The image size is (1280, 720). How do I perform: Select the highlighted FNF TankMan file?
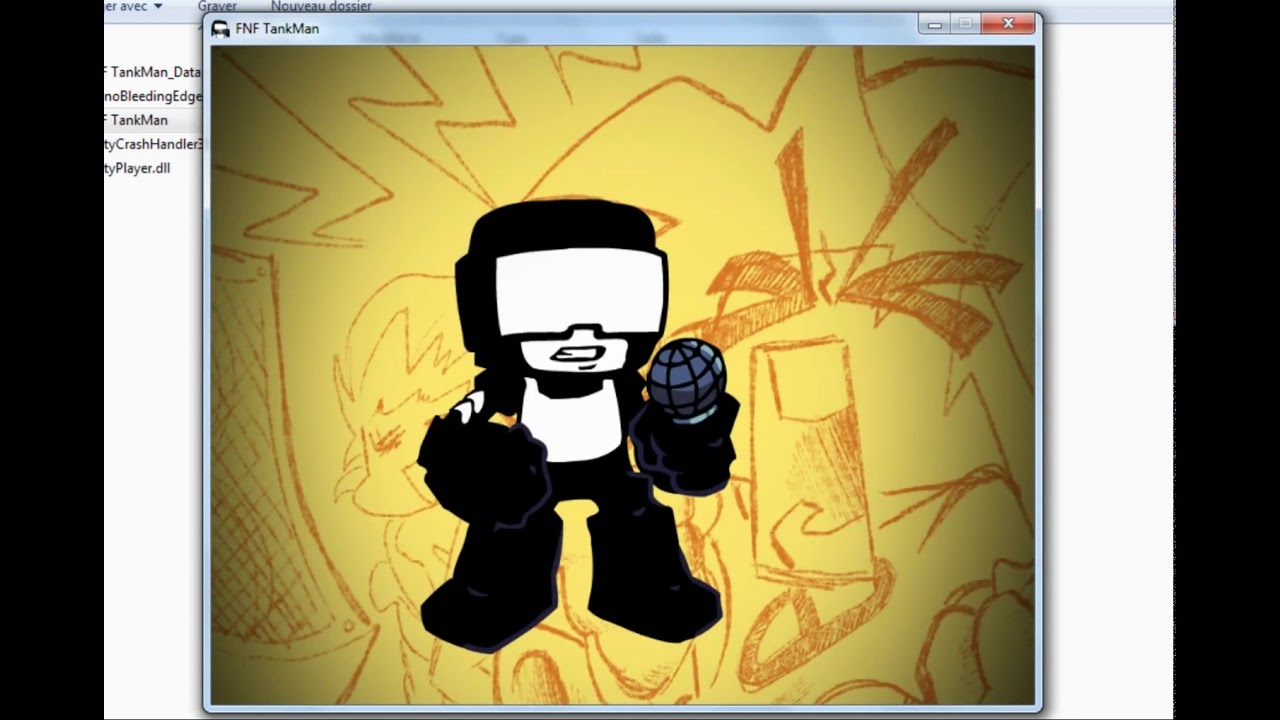[139, 120]
